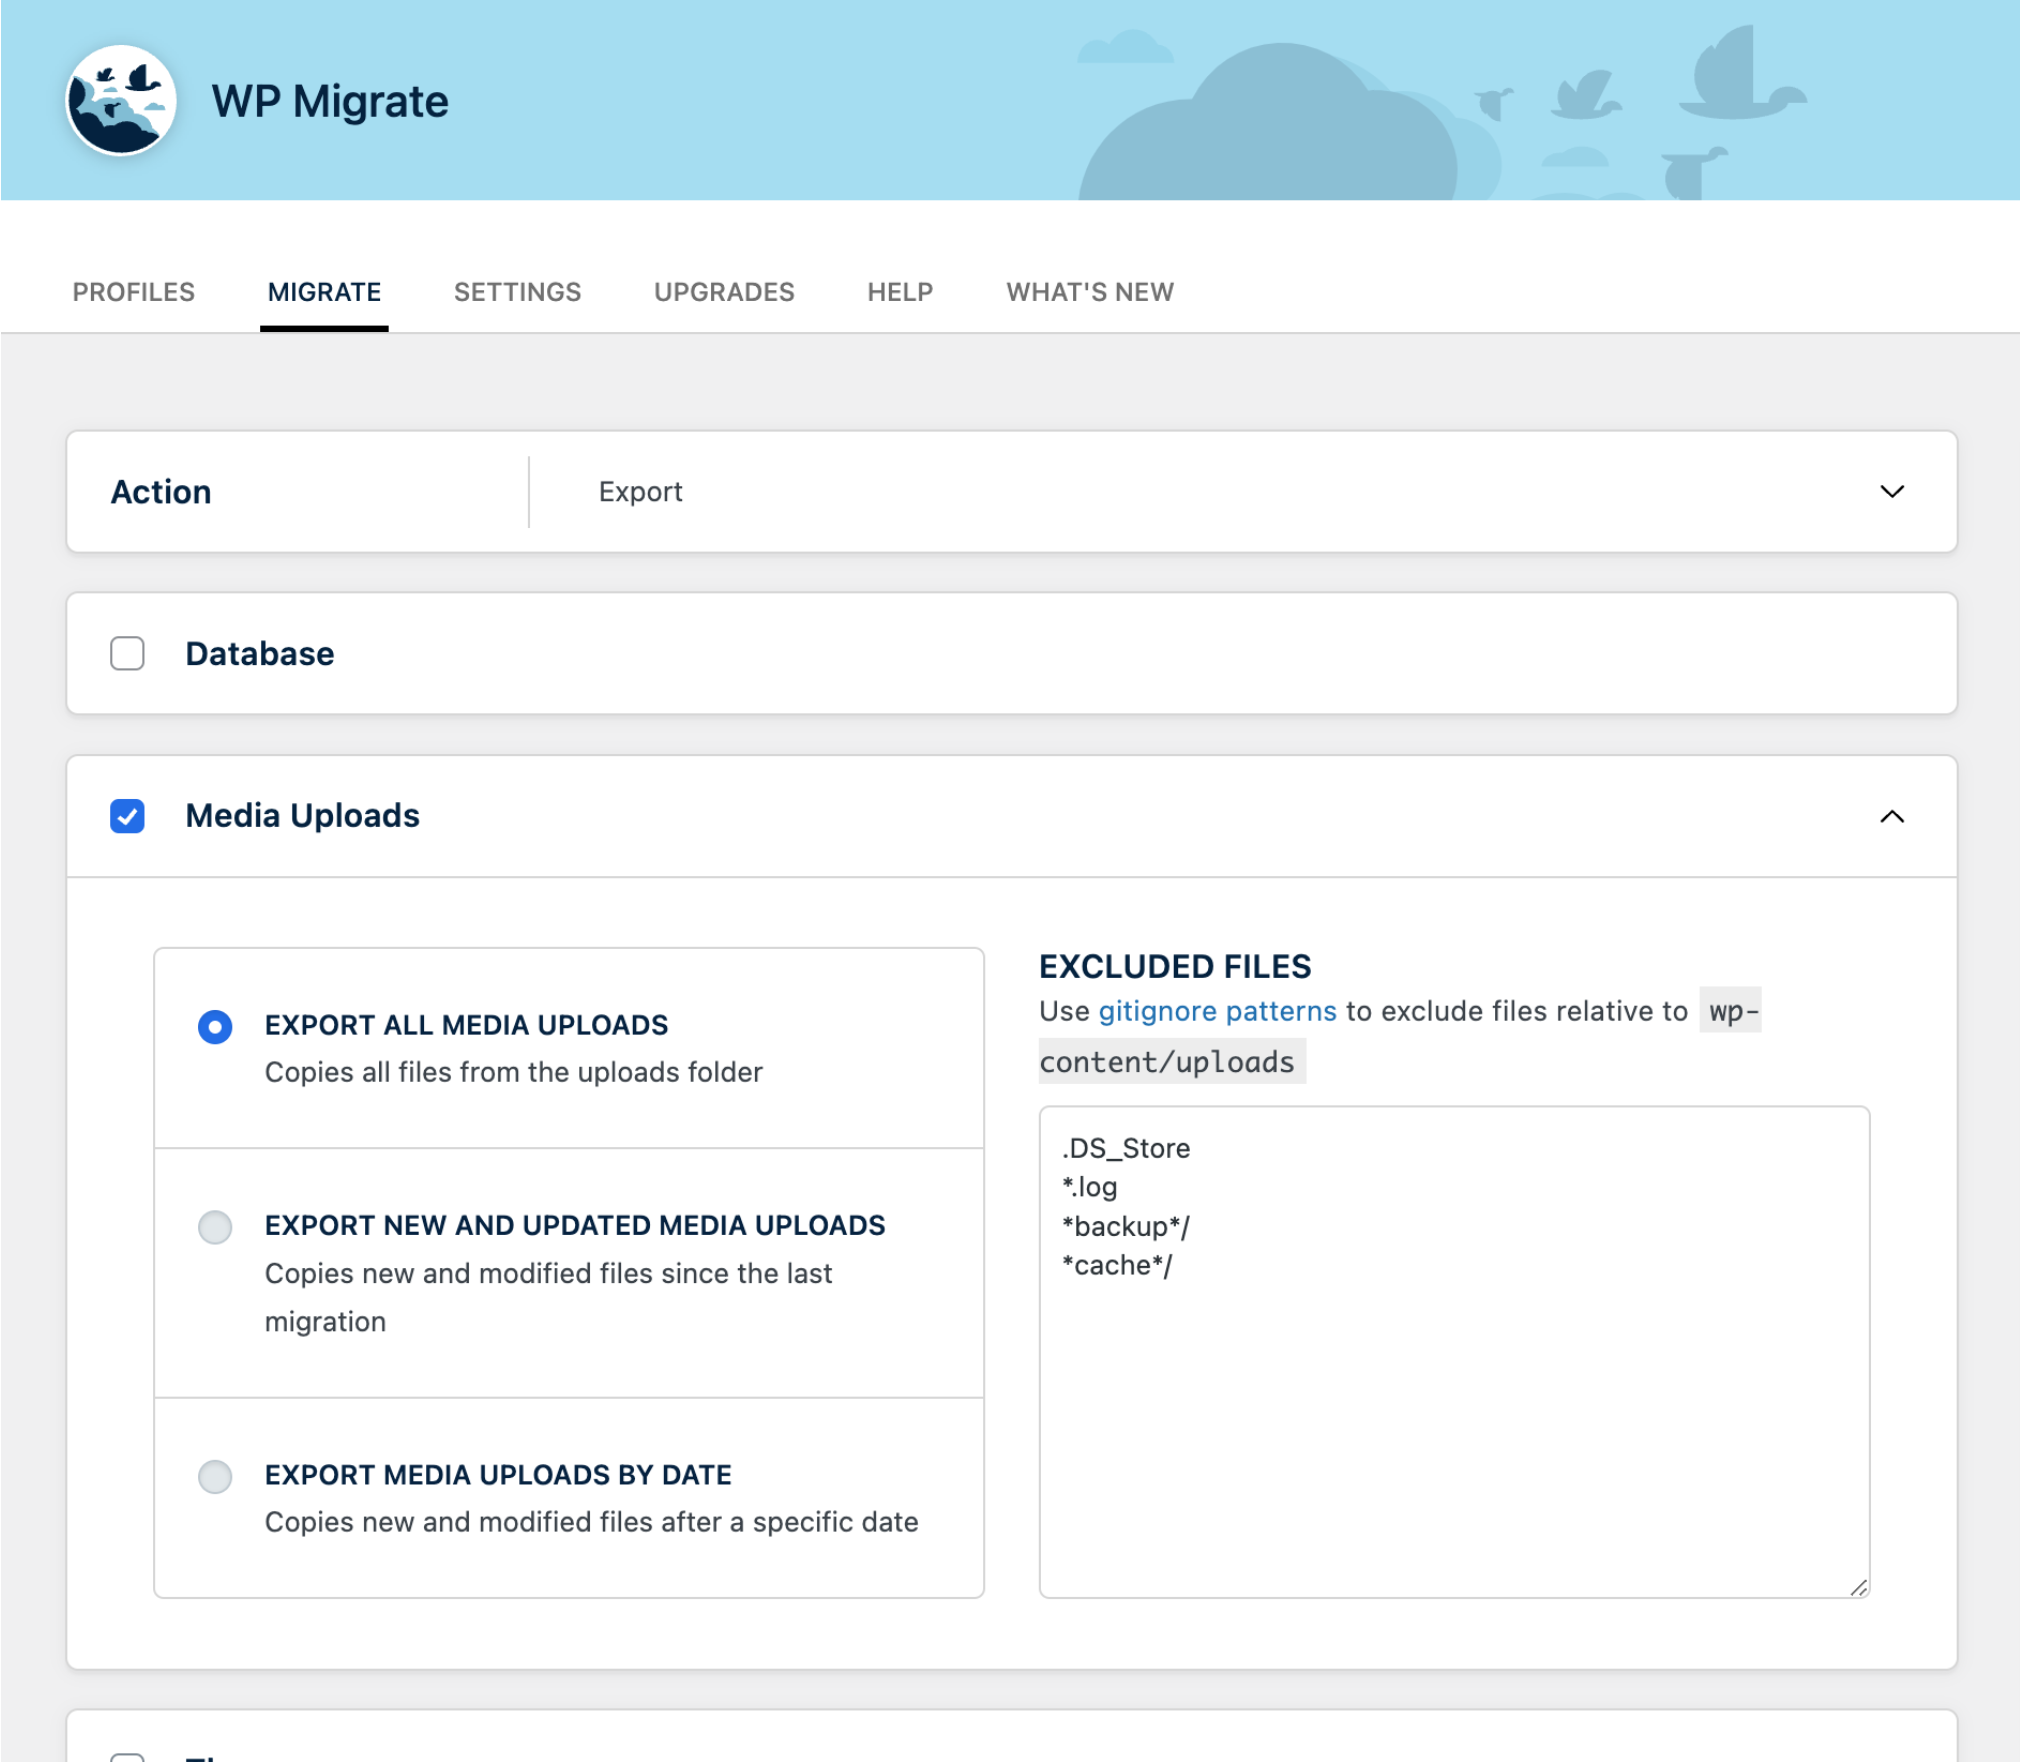Uncheck the Media Uploads checkbox

pyautogui.click(x=127, y=816)
